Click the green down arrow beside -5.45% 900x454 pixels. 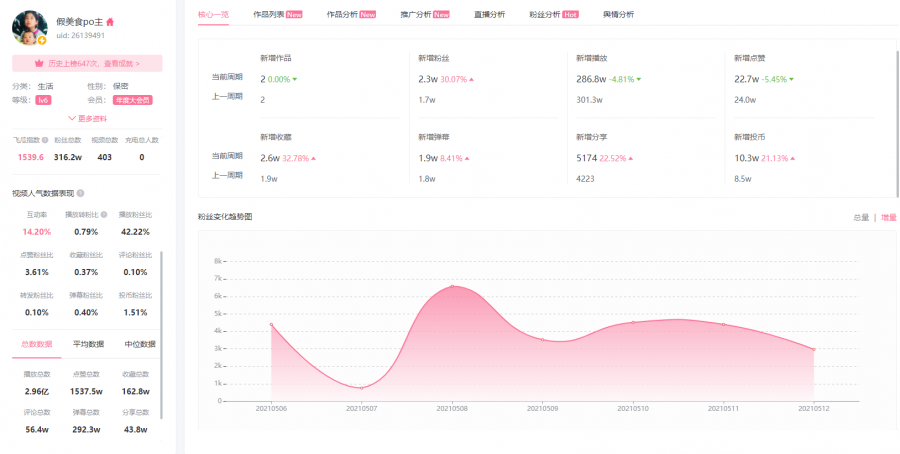click(x=792, y=80)
